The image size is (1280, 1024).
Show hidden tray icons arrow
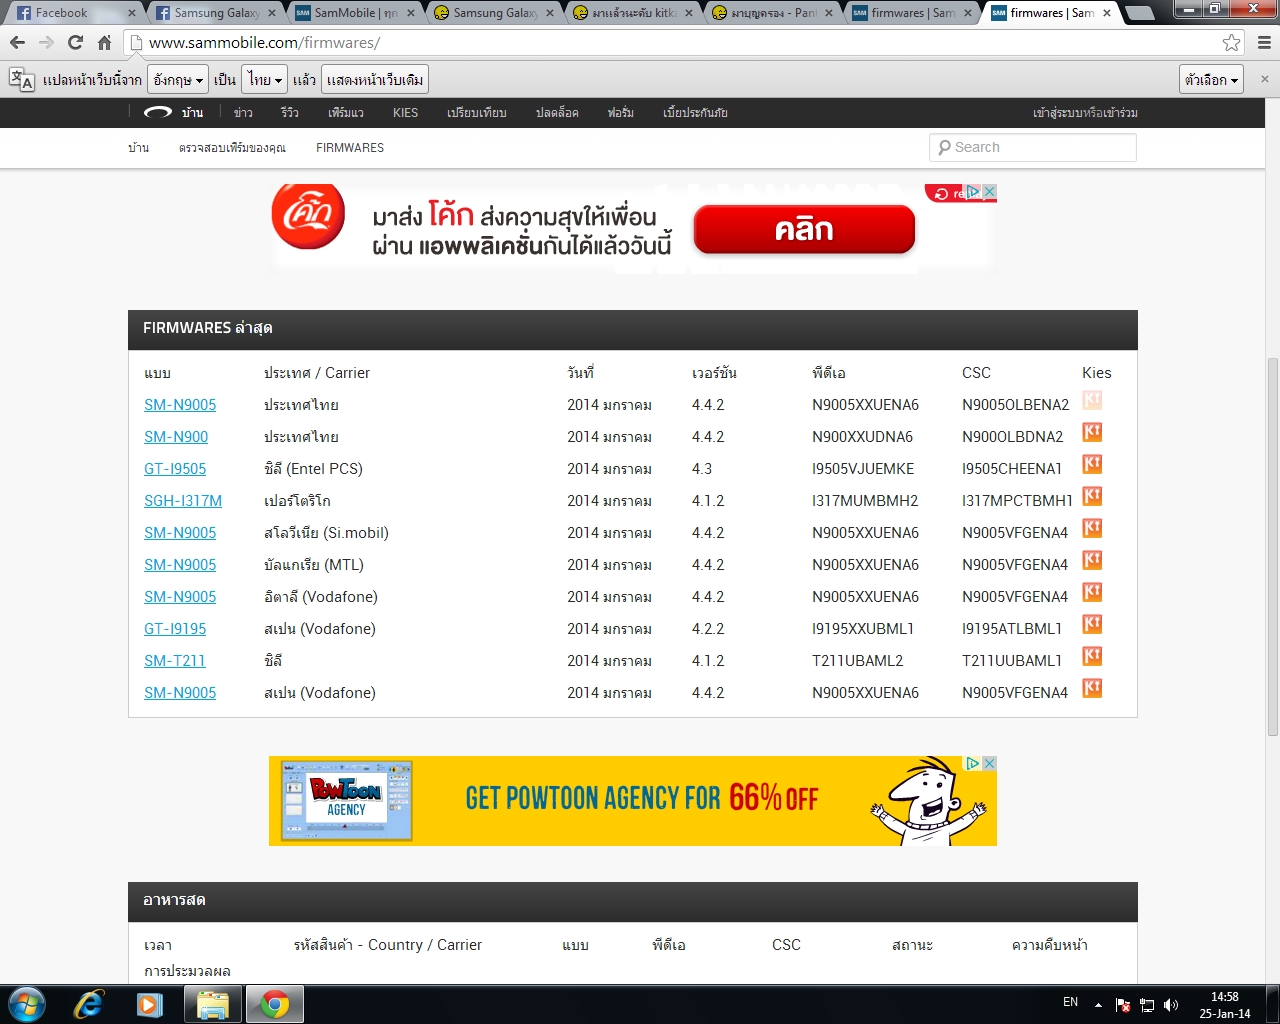point(1098,1005)
